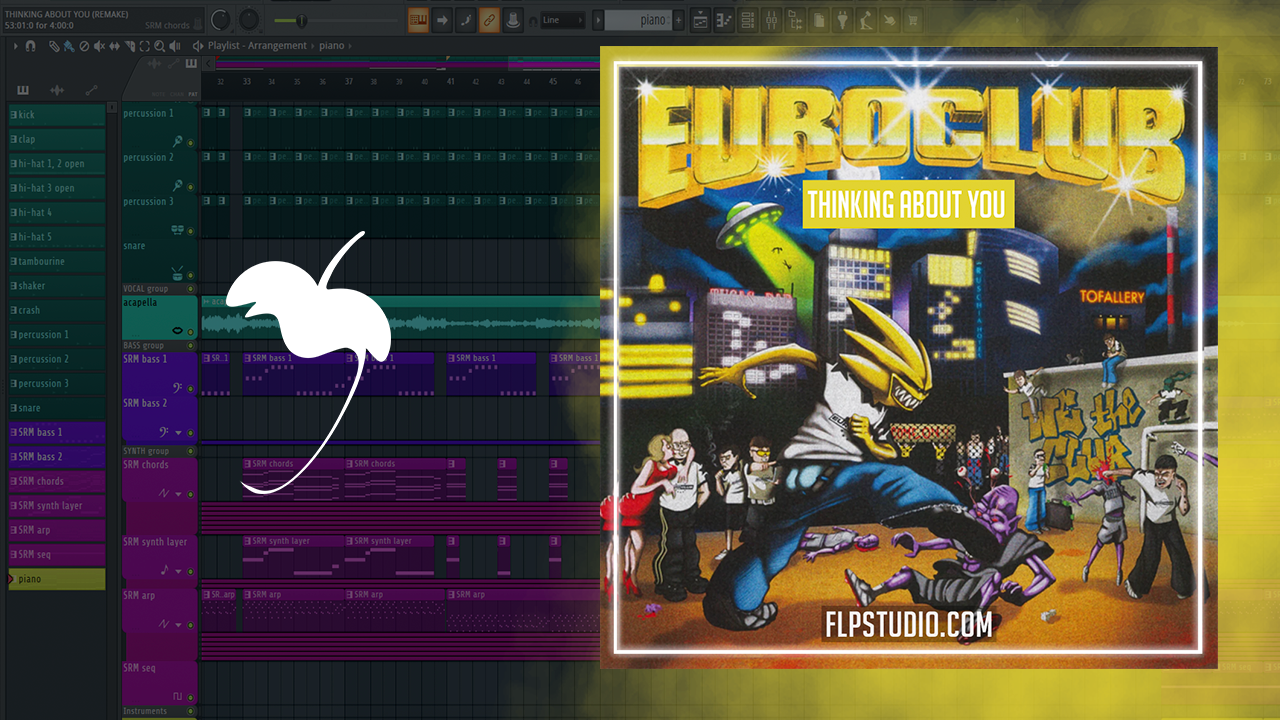Add a new pattern with plus button
1280x720 pixels.
[679, 20]
